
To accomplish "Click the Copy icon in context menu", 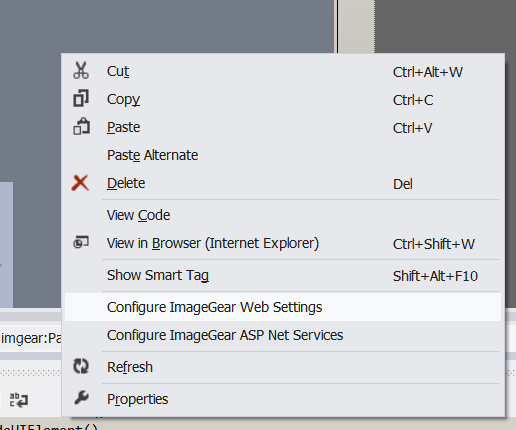I will pos(81,98).
